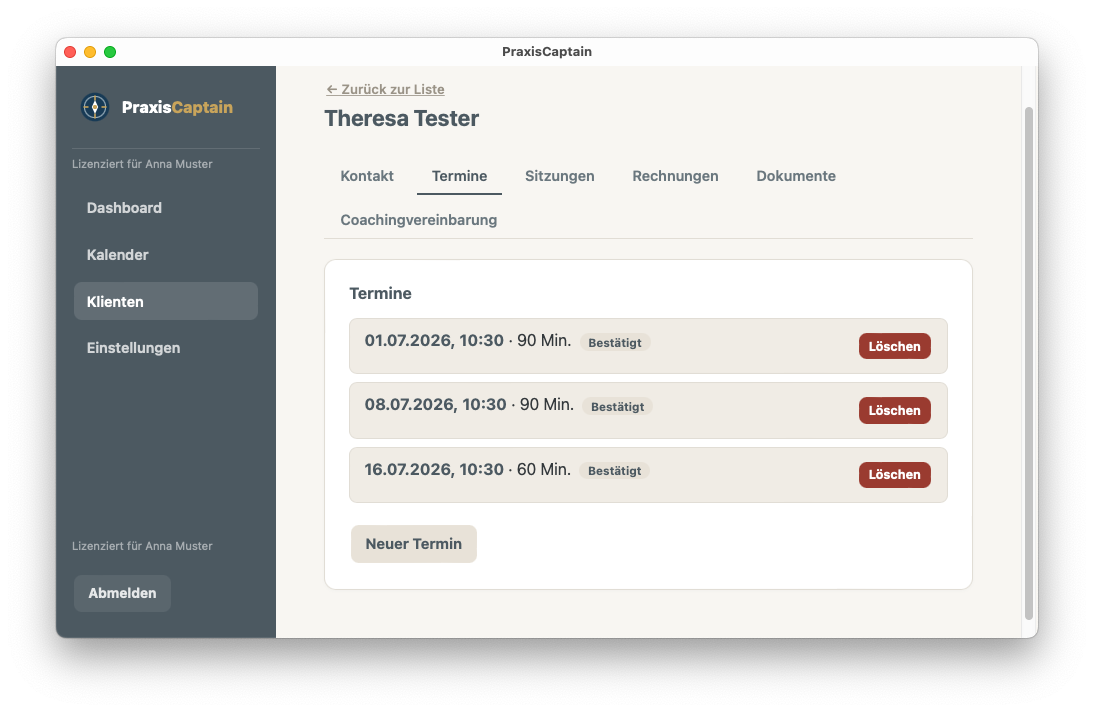Switch to the Sitzungen tab
Screen dimensions: 1094x712
point(560,176)
